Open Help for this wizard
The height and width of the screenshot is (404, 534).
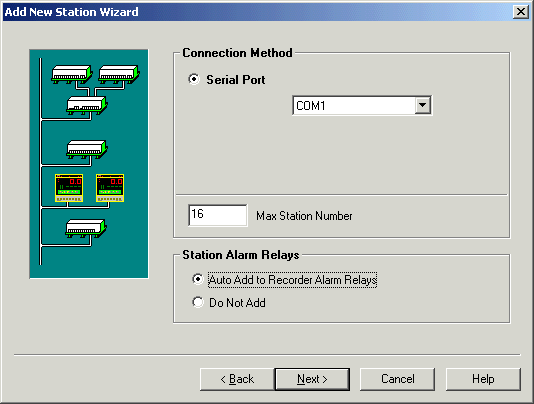click(483, 379)
